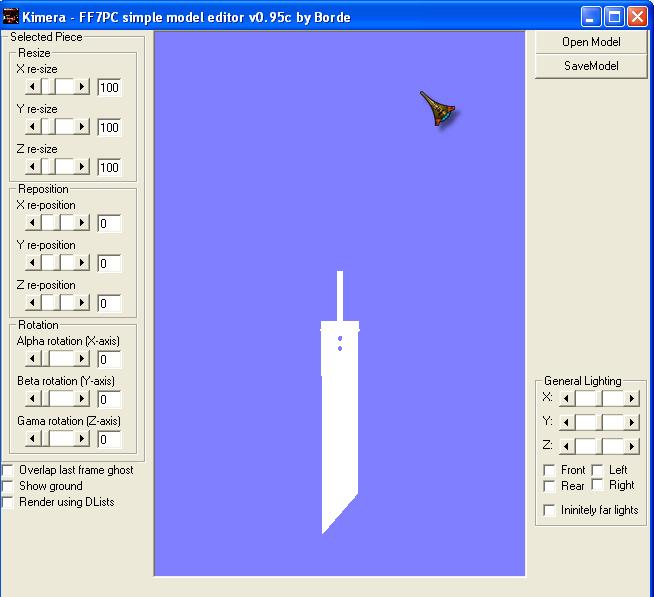Click the Z re-size value field

click(x=109, y=167)
